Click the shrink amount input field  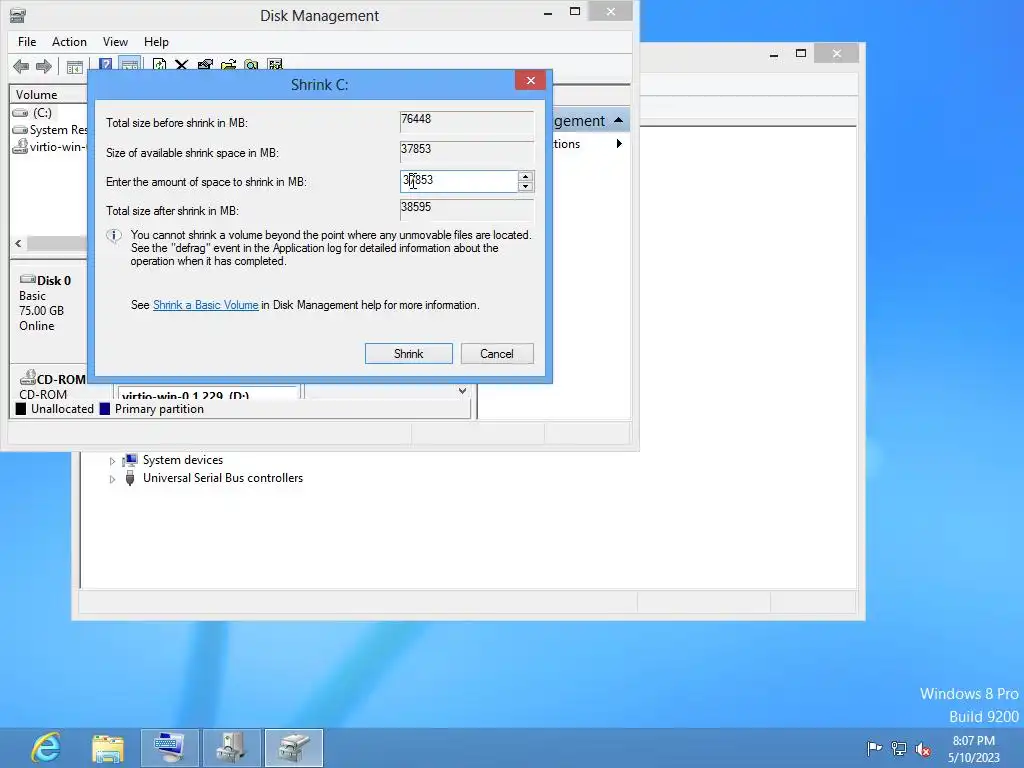click(459, 182)
